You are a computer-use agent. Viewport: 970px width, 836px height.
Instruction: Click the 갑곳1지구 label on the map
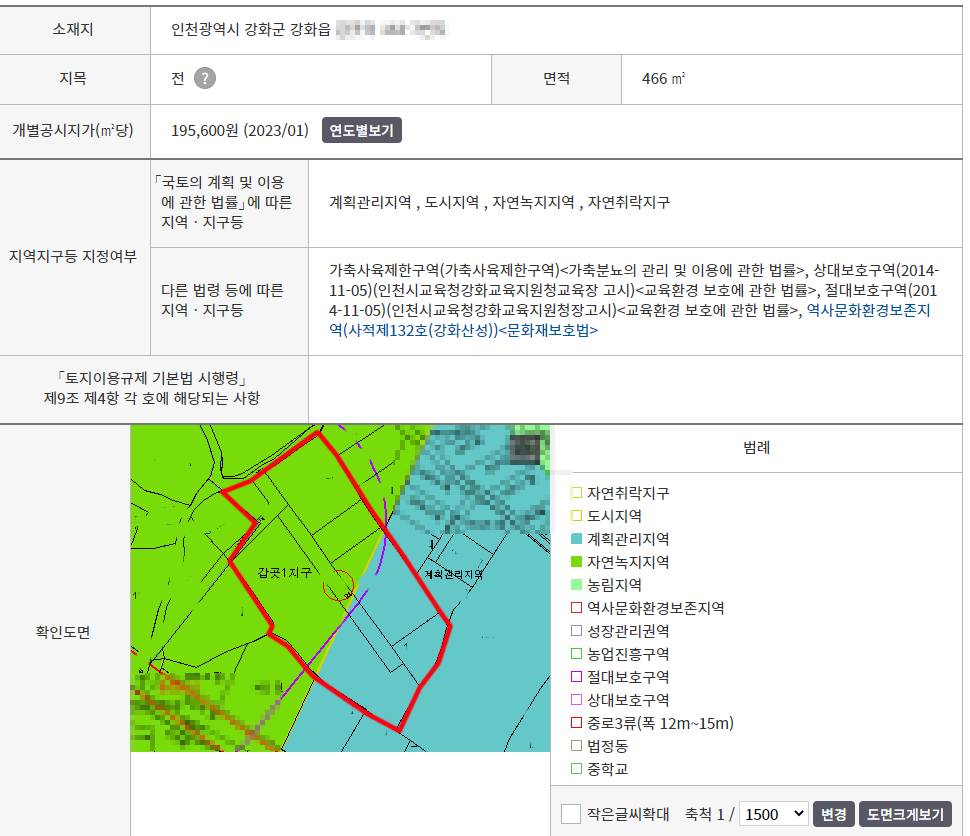(x=285, y=572)
